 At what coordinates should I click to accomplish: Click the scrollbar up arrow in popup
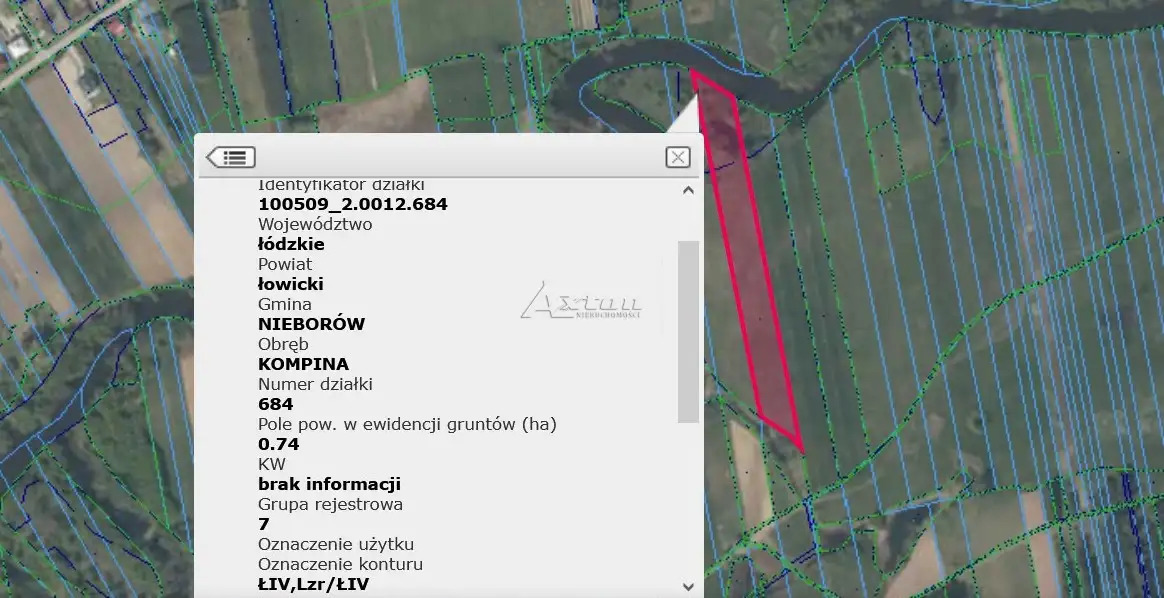pyautogui.click(x=688, y=190)
